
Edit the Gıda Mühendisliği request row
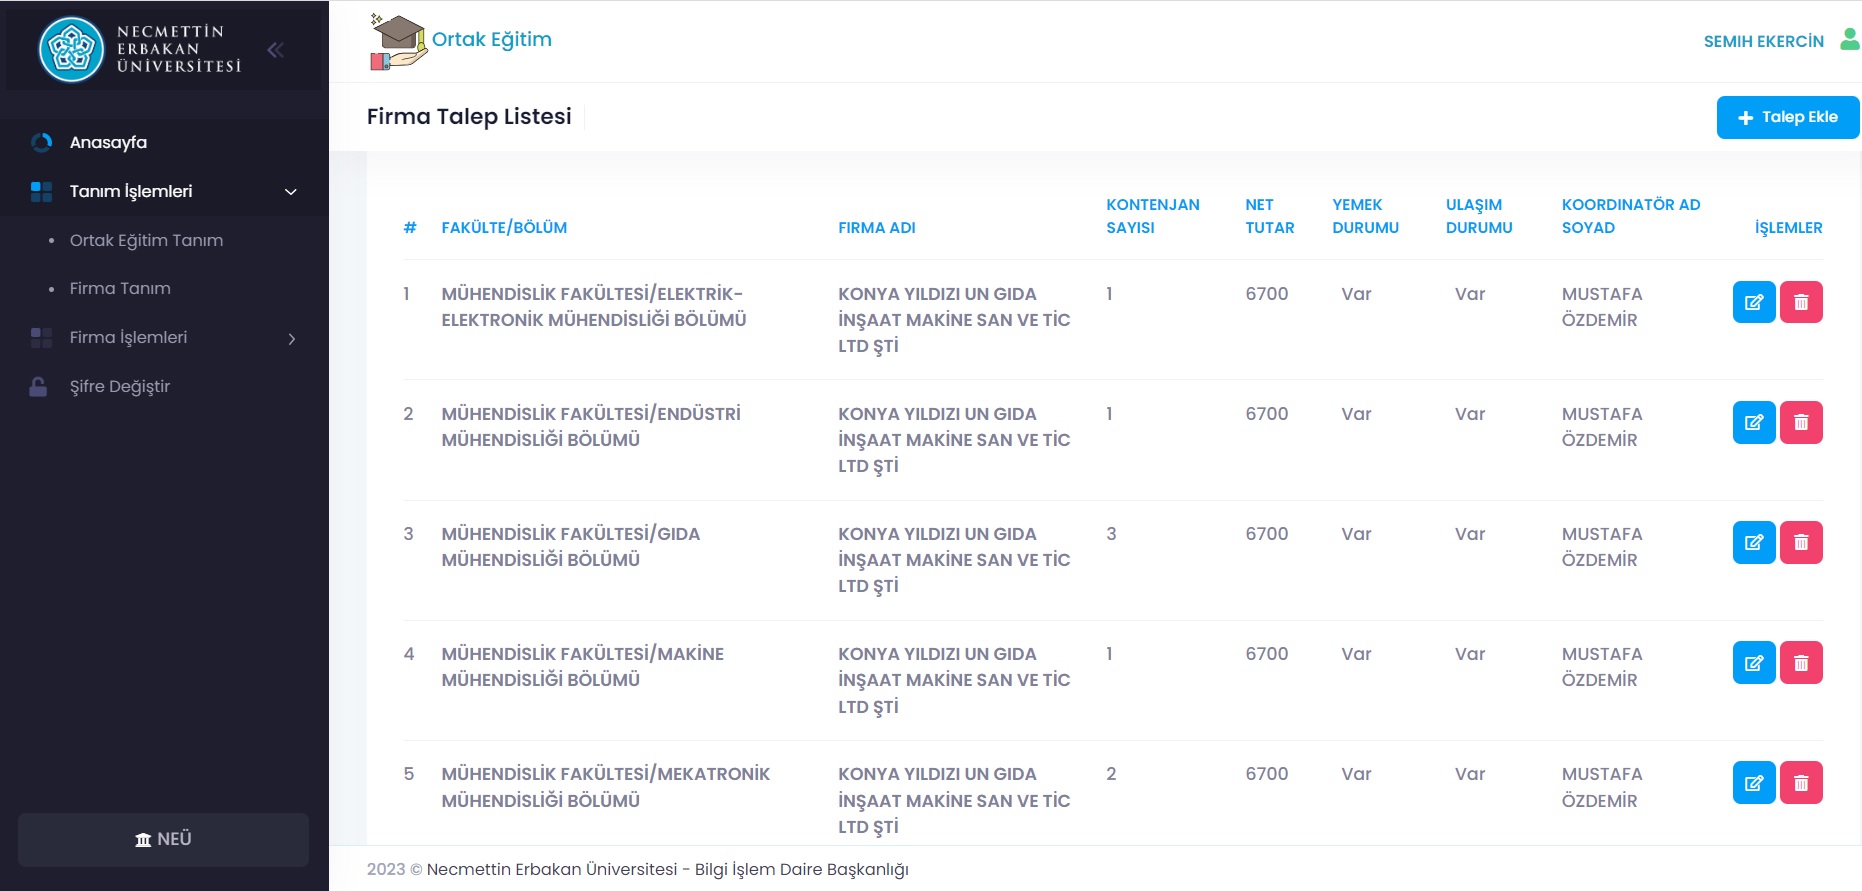(1753, 542)
